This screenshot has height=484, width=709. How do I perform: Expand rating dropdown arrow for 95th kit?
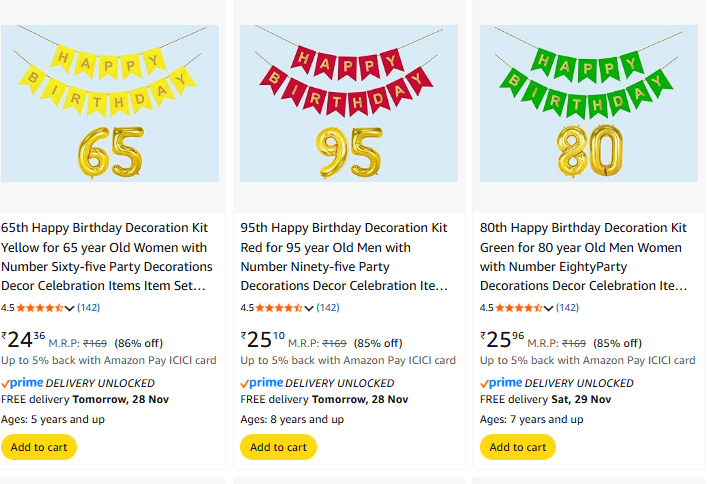pyautogui.click(x=309, y=308)
